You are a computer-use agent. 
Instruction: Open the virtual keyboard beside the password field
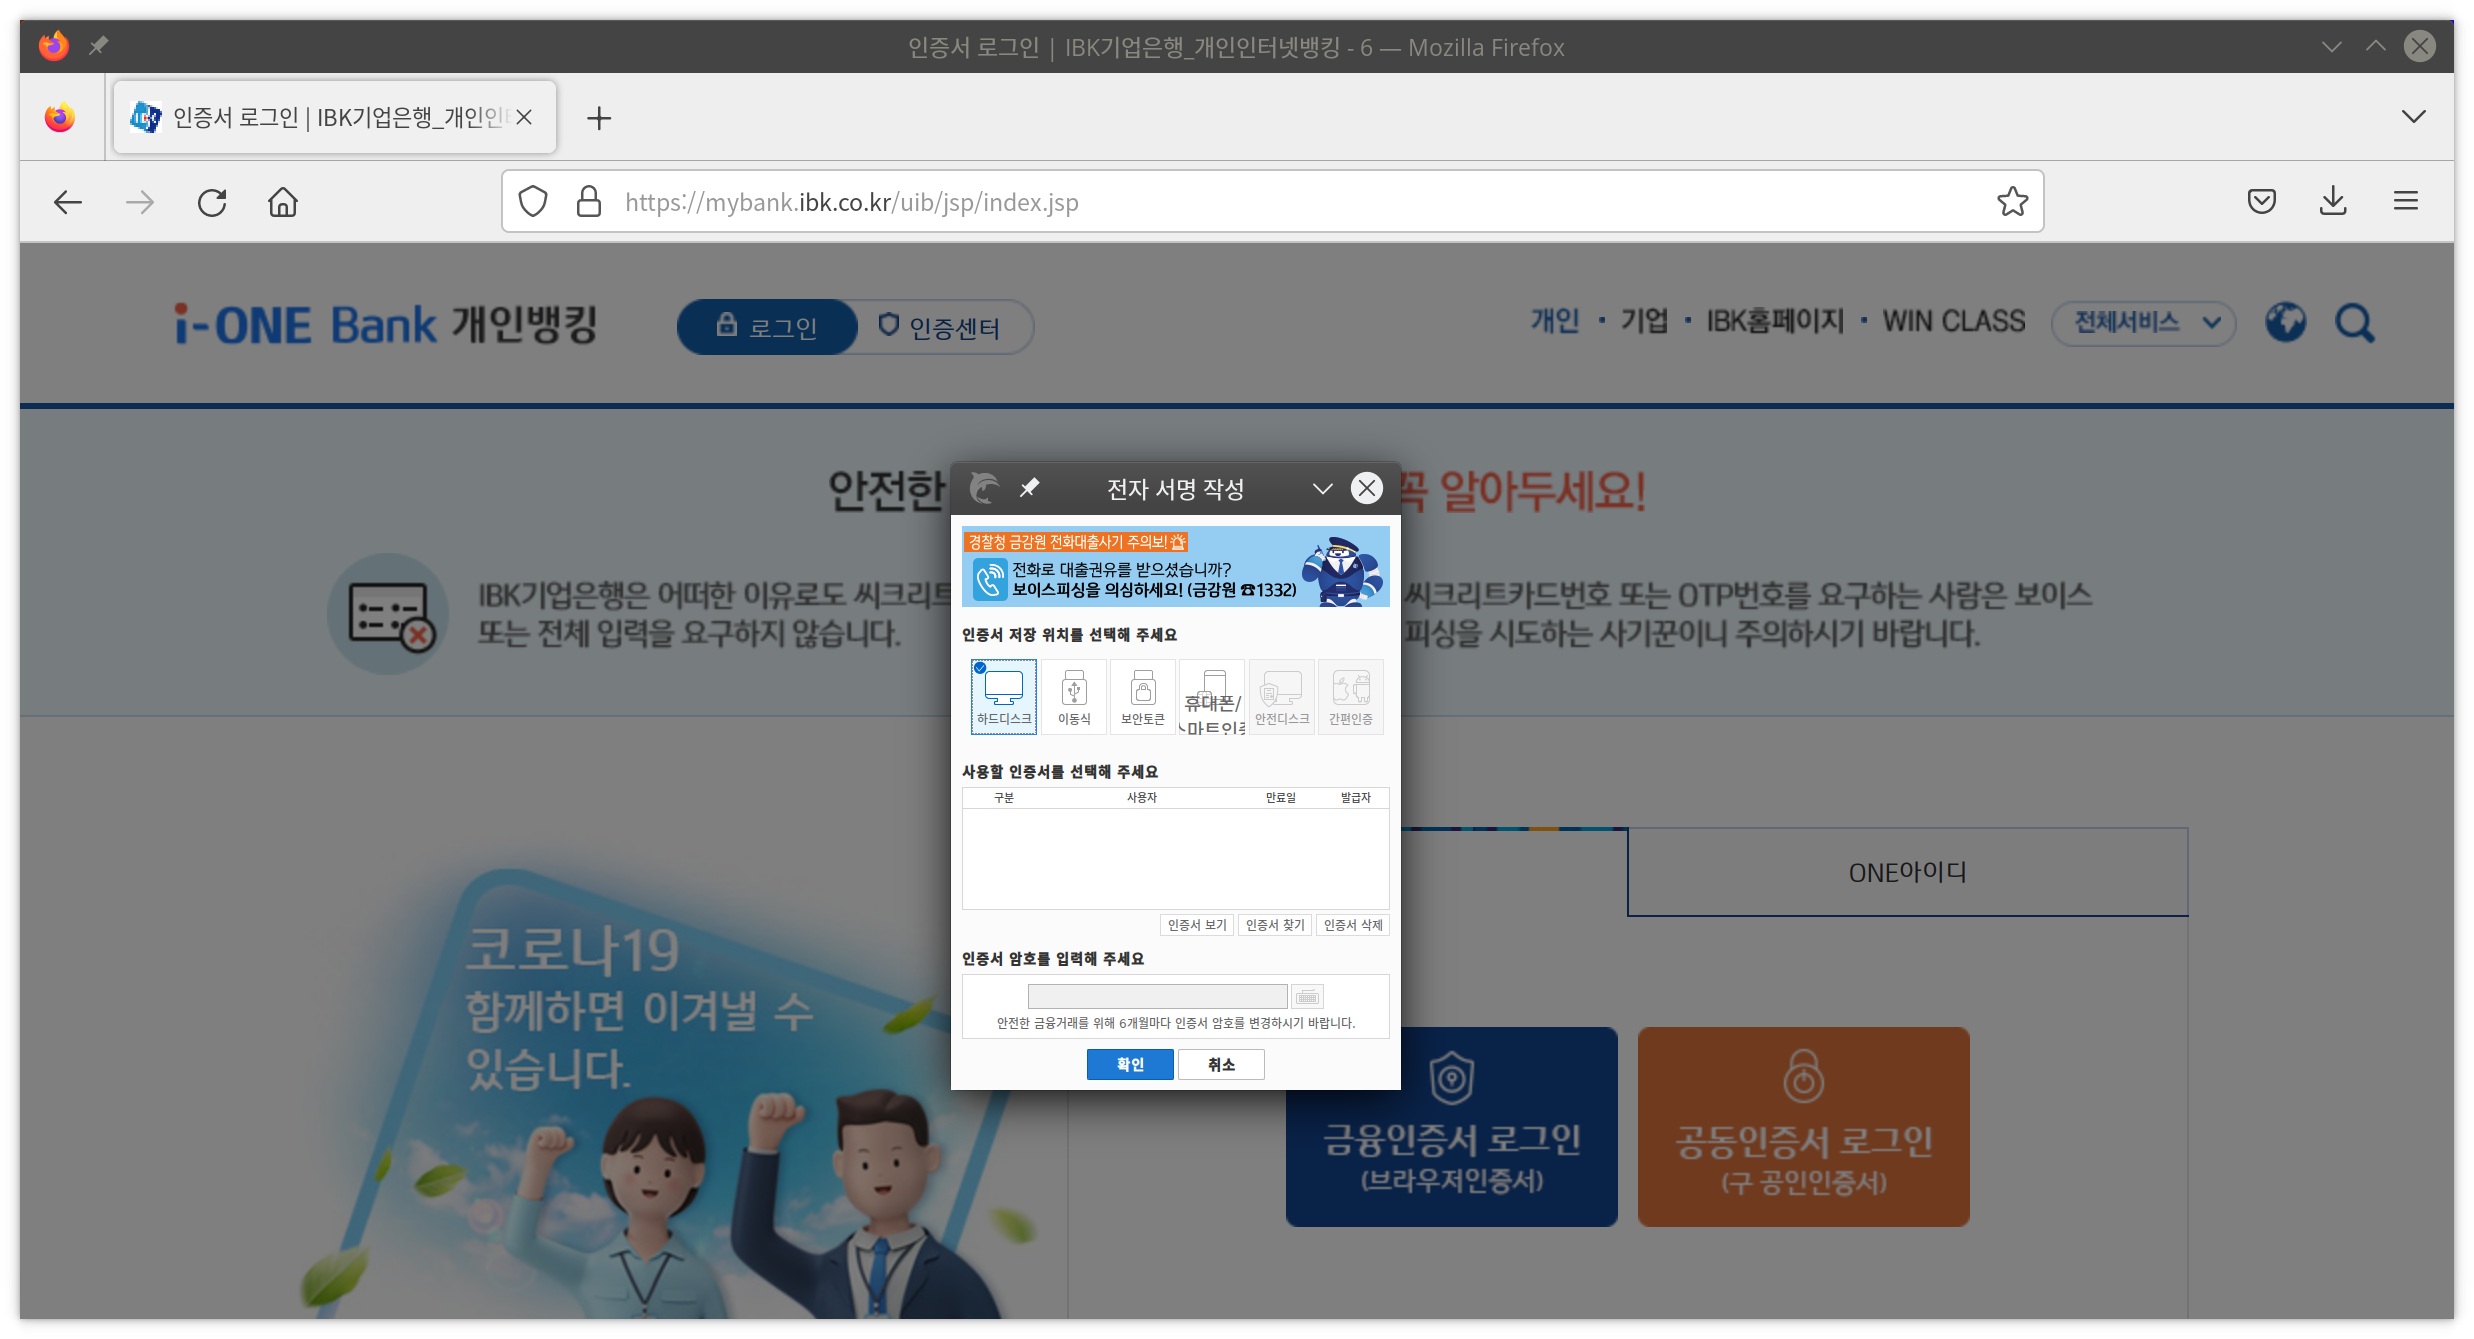click(x=1307, y=996)
